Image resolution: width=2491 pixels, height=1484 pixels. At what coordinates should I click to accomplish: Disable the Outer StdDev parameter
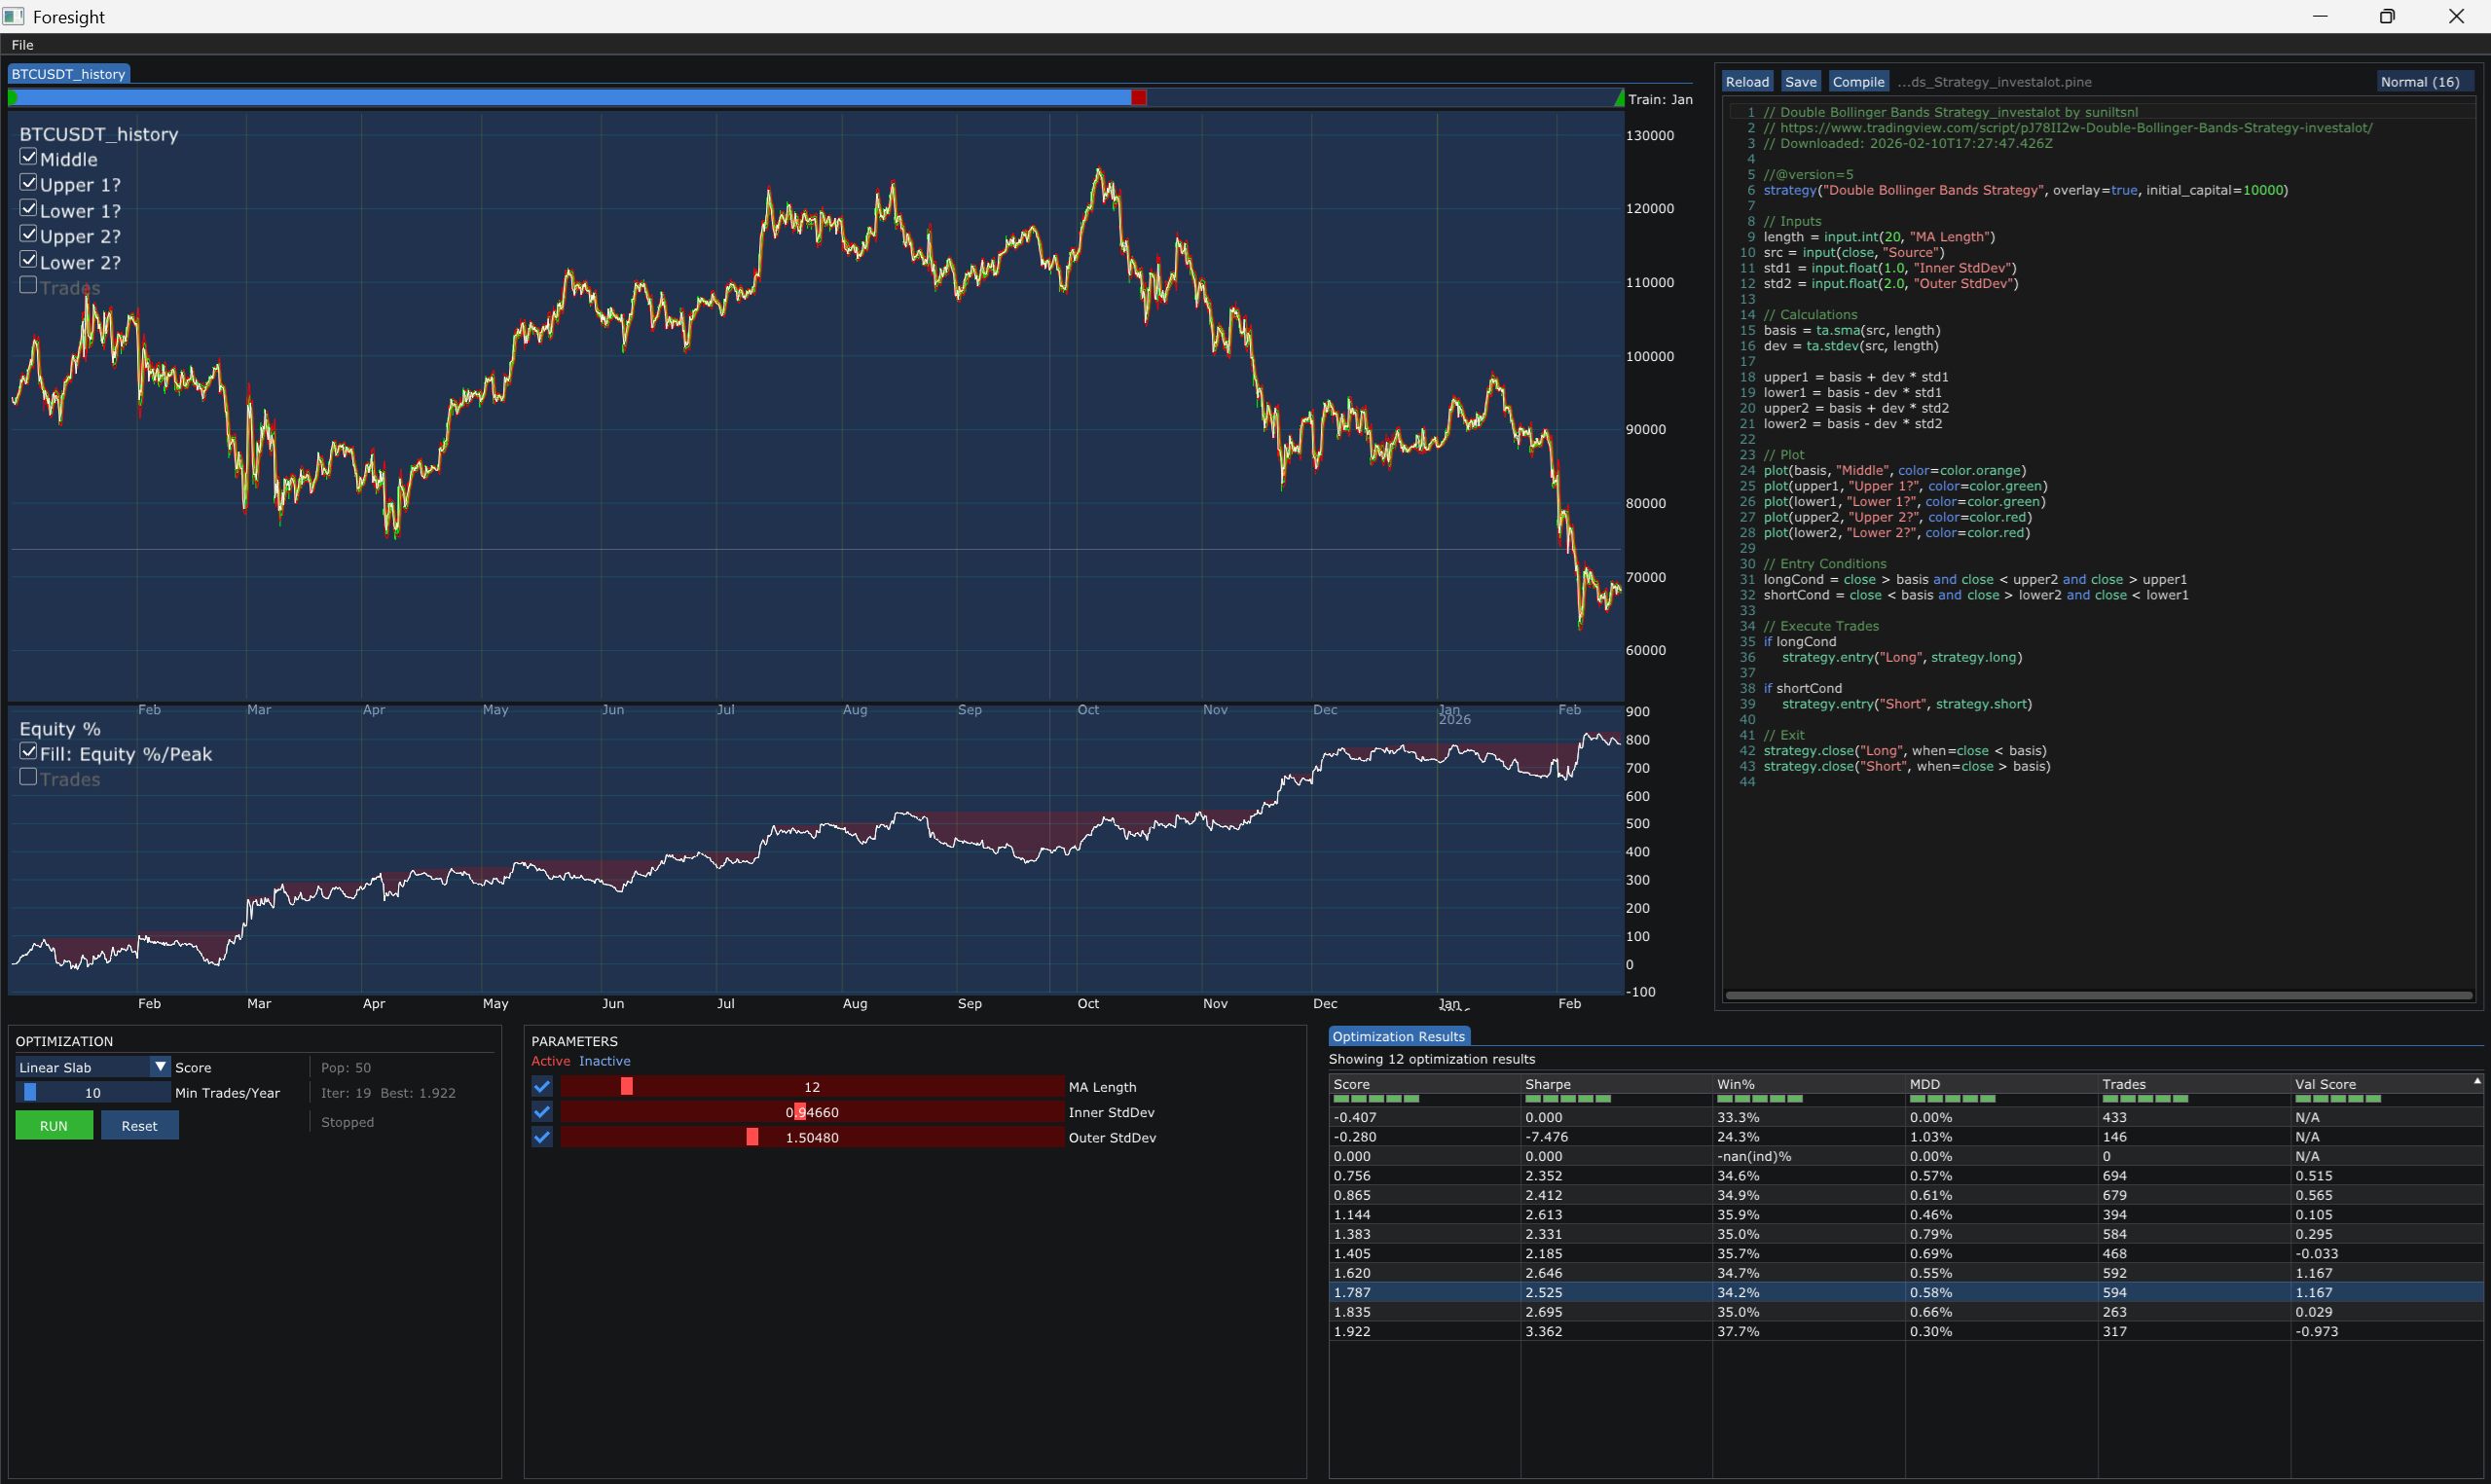541,1136
